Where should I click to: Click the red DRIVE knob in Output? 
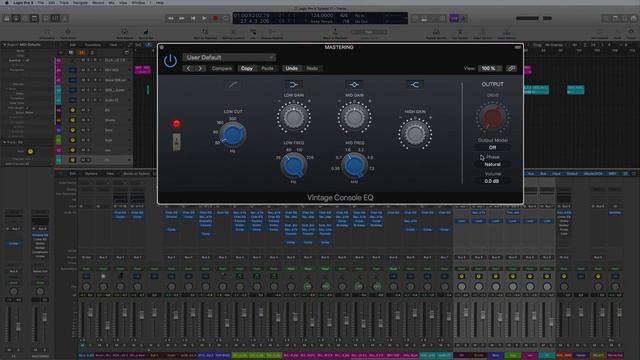(493, 117)
